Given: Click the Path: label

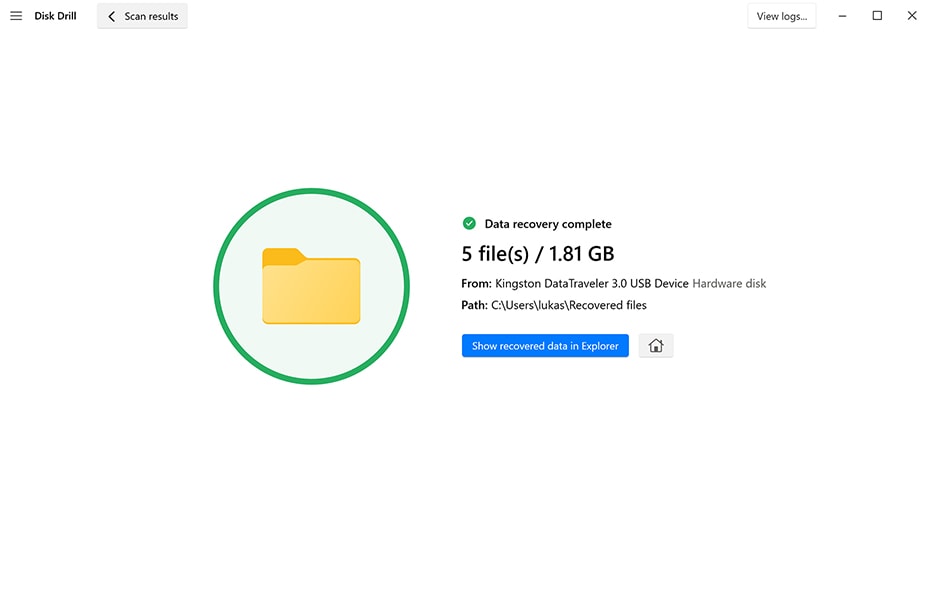Looking at the screenshot, I should tap(474, 305).
